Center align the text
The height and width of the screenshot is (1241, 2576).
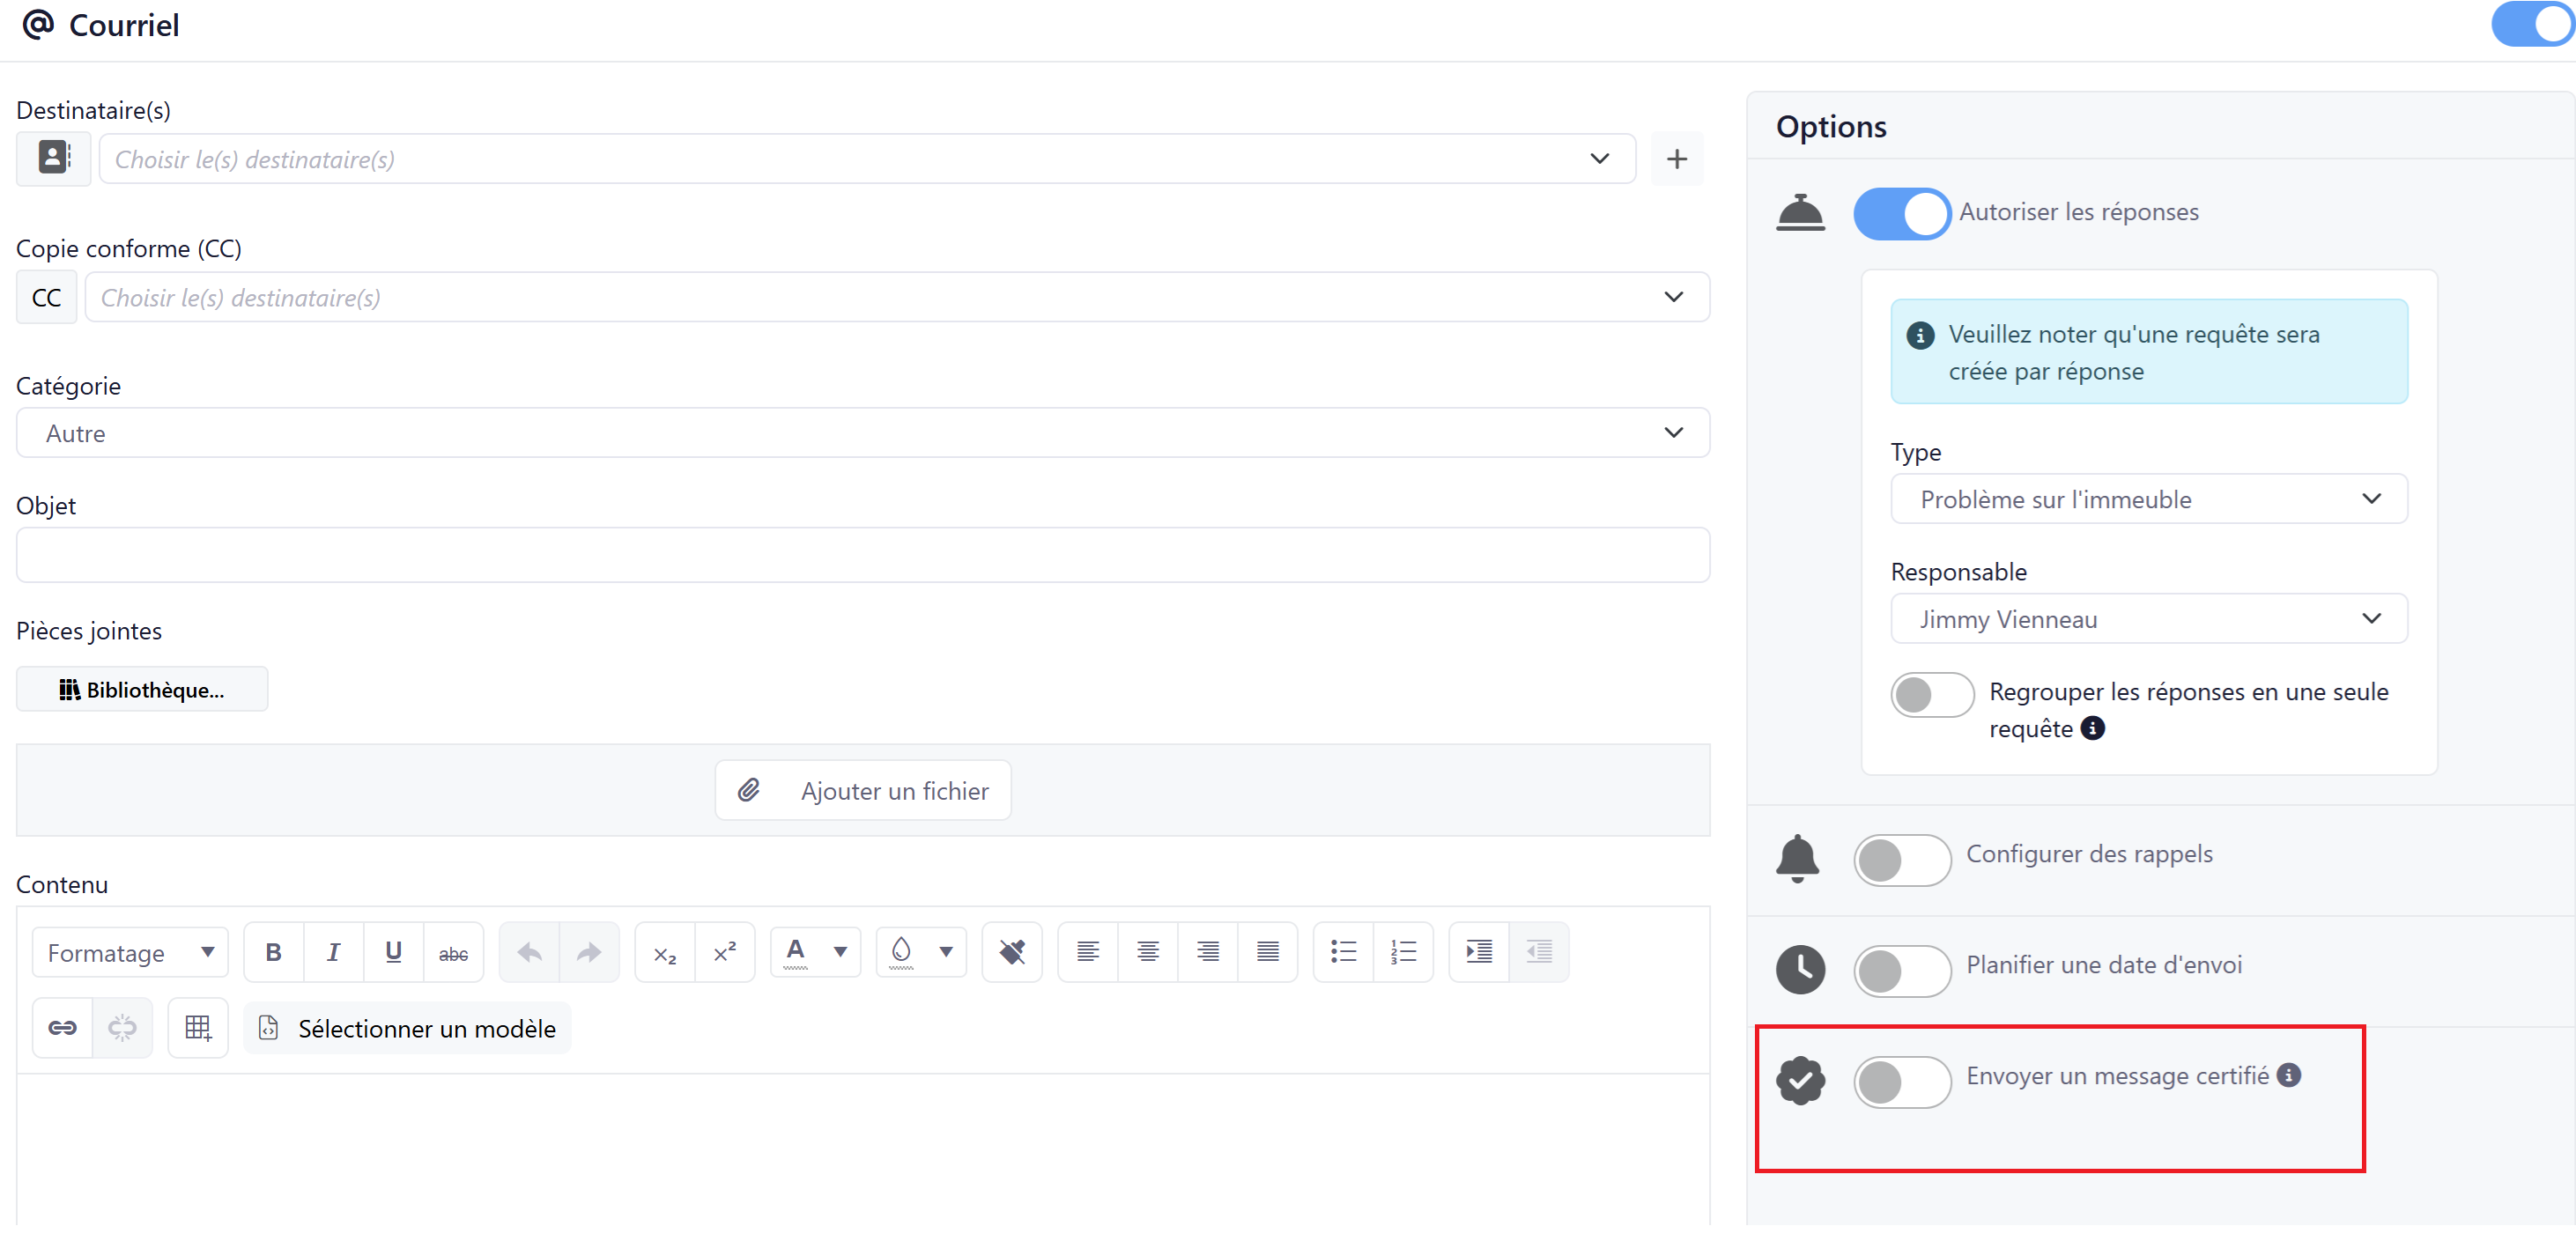[x=1148, y=951]
